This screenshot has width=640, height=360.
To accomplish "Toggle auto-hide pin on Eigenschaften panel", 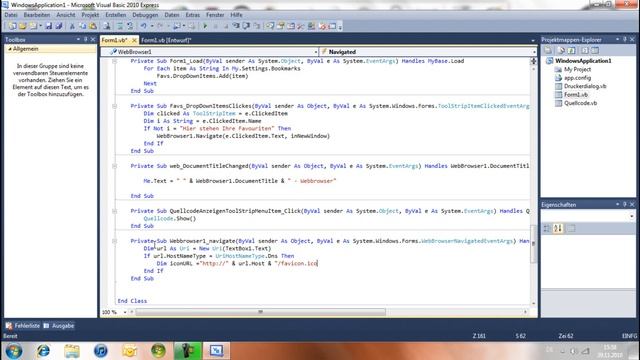I will point(624,204).
